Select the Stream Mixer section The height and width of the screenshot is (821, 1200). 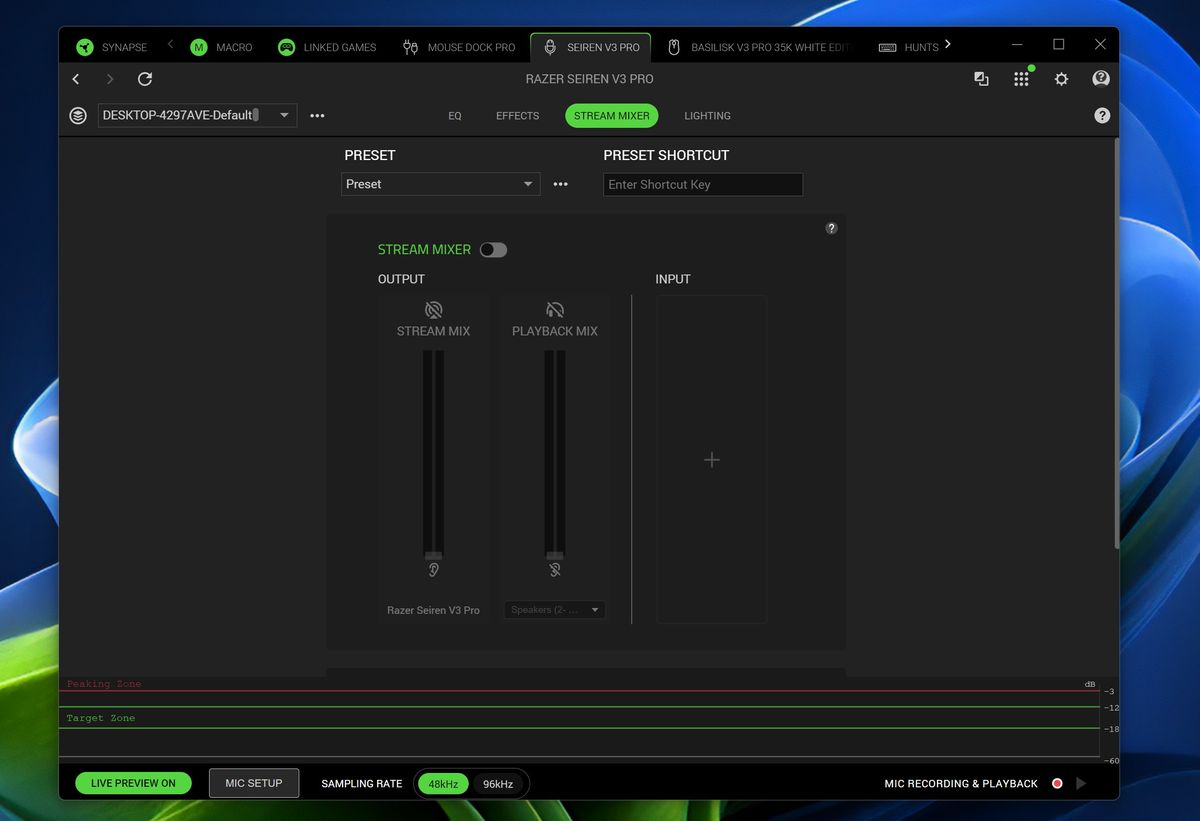611,116
